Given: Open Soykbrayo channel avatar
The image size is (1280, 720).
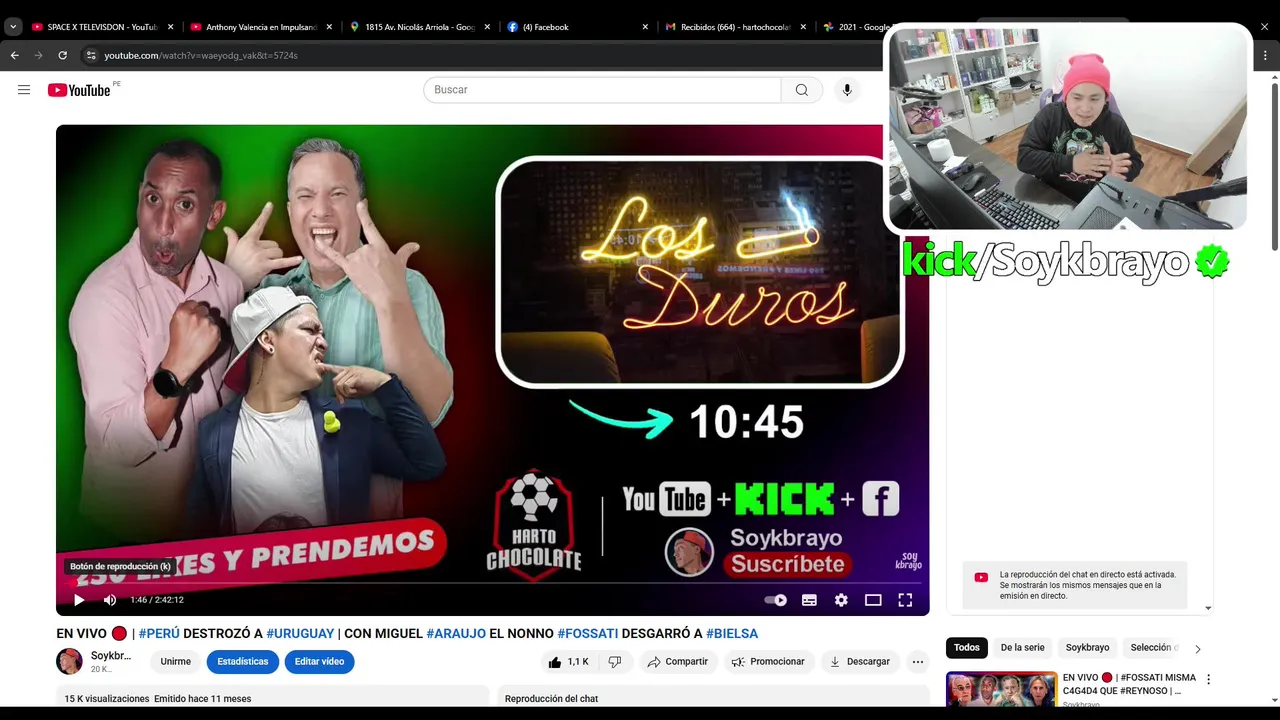Looking at the screenshot, I should click(69, 661).
